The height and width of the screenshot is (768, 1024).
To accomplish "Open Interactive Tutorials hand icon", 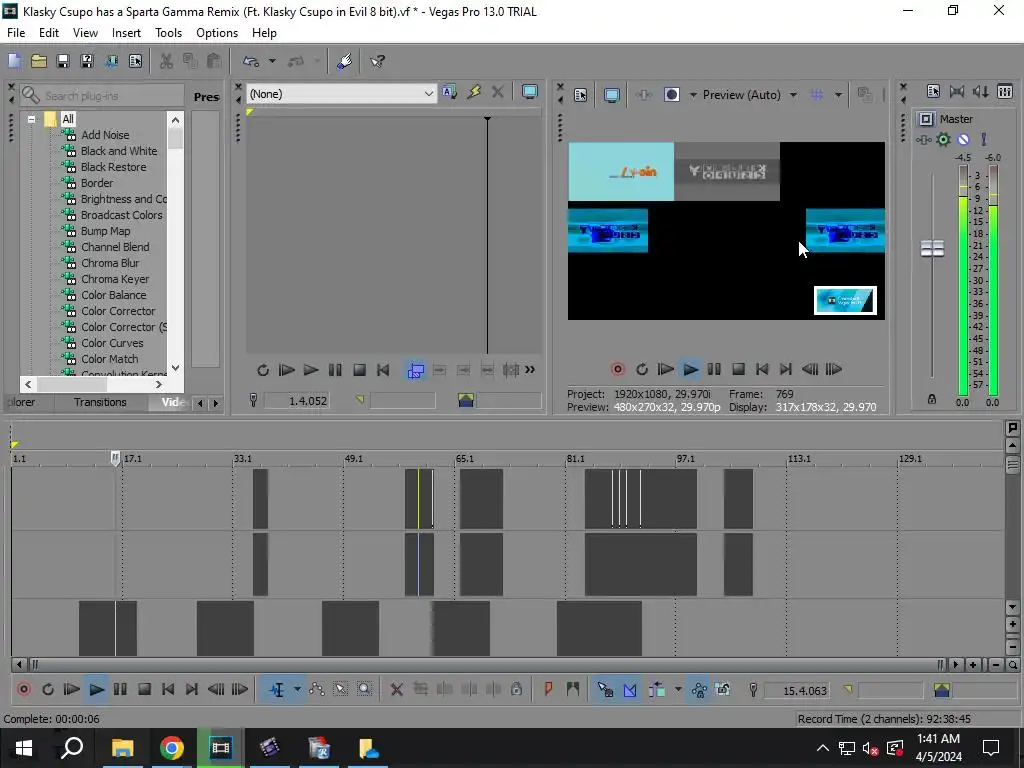I will 345,61.
